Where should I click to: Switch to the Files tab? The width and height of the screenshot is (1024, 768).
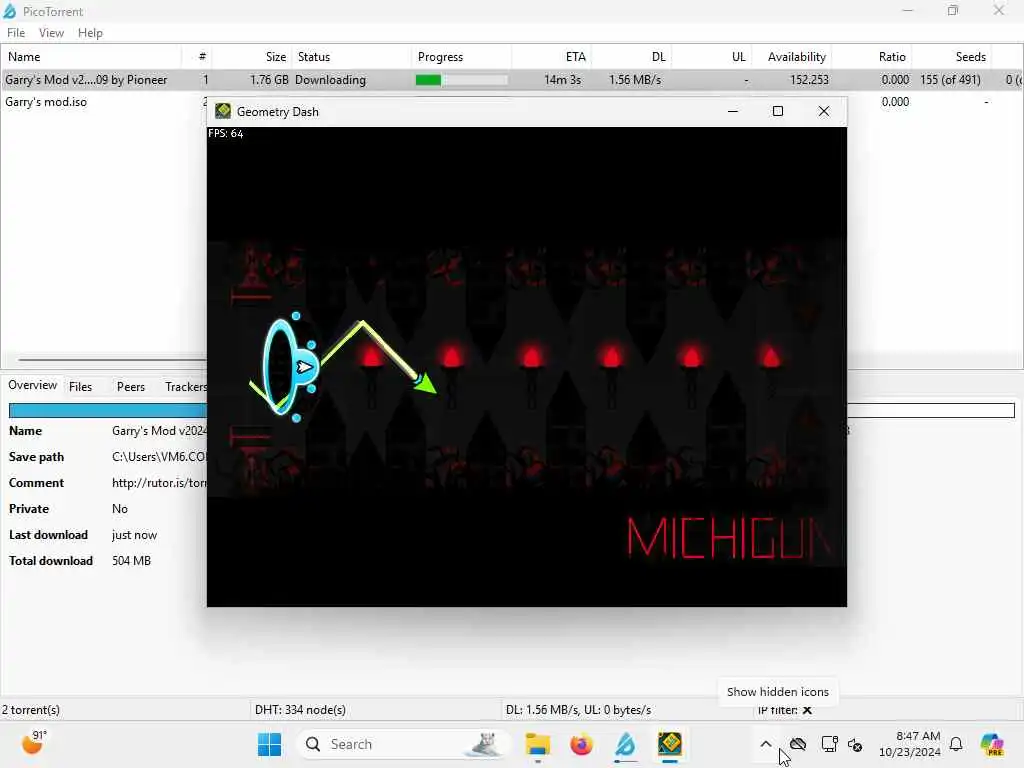tap(80, 387)
